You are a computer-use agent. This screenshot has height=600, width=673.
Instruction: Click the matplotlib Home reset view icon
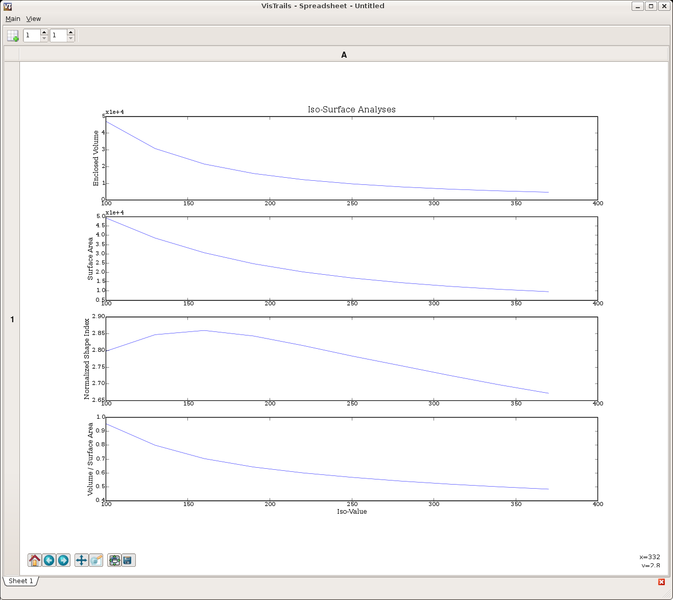coord(34,560)
